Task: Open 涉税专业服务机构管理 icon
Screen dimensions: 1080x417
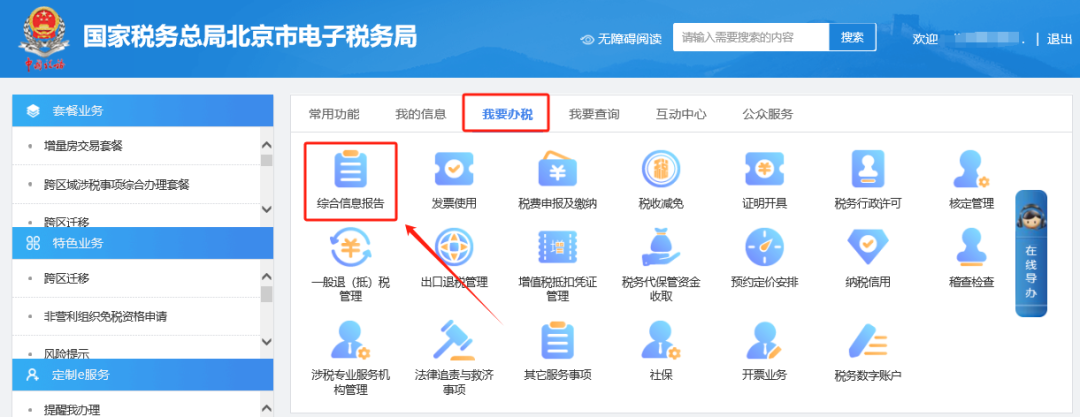Action: point(351,340)
